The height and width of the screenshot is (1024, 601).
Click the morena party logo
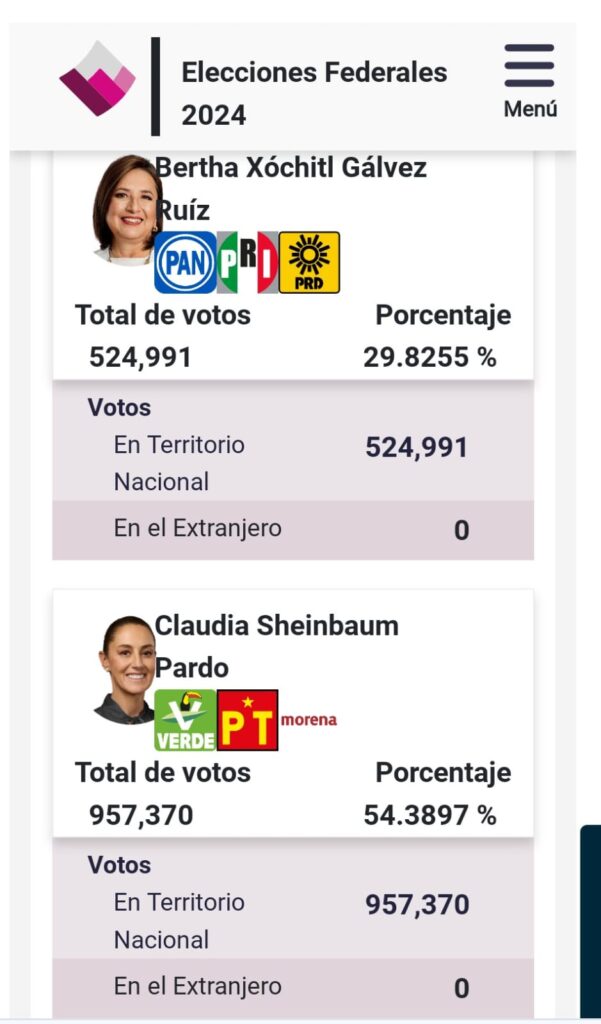coord(309,719)
